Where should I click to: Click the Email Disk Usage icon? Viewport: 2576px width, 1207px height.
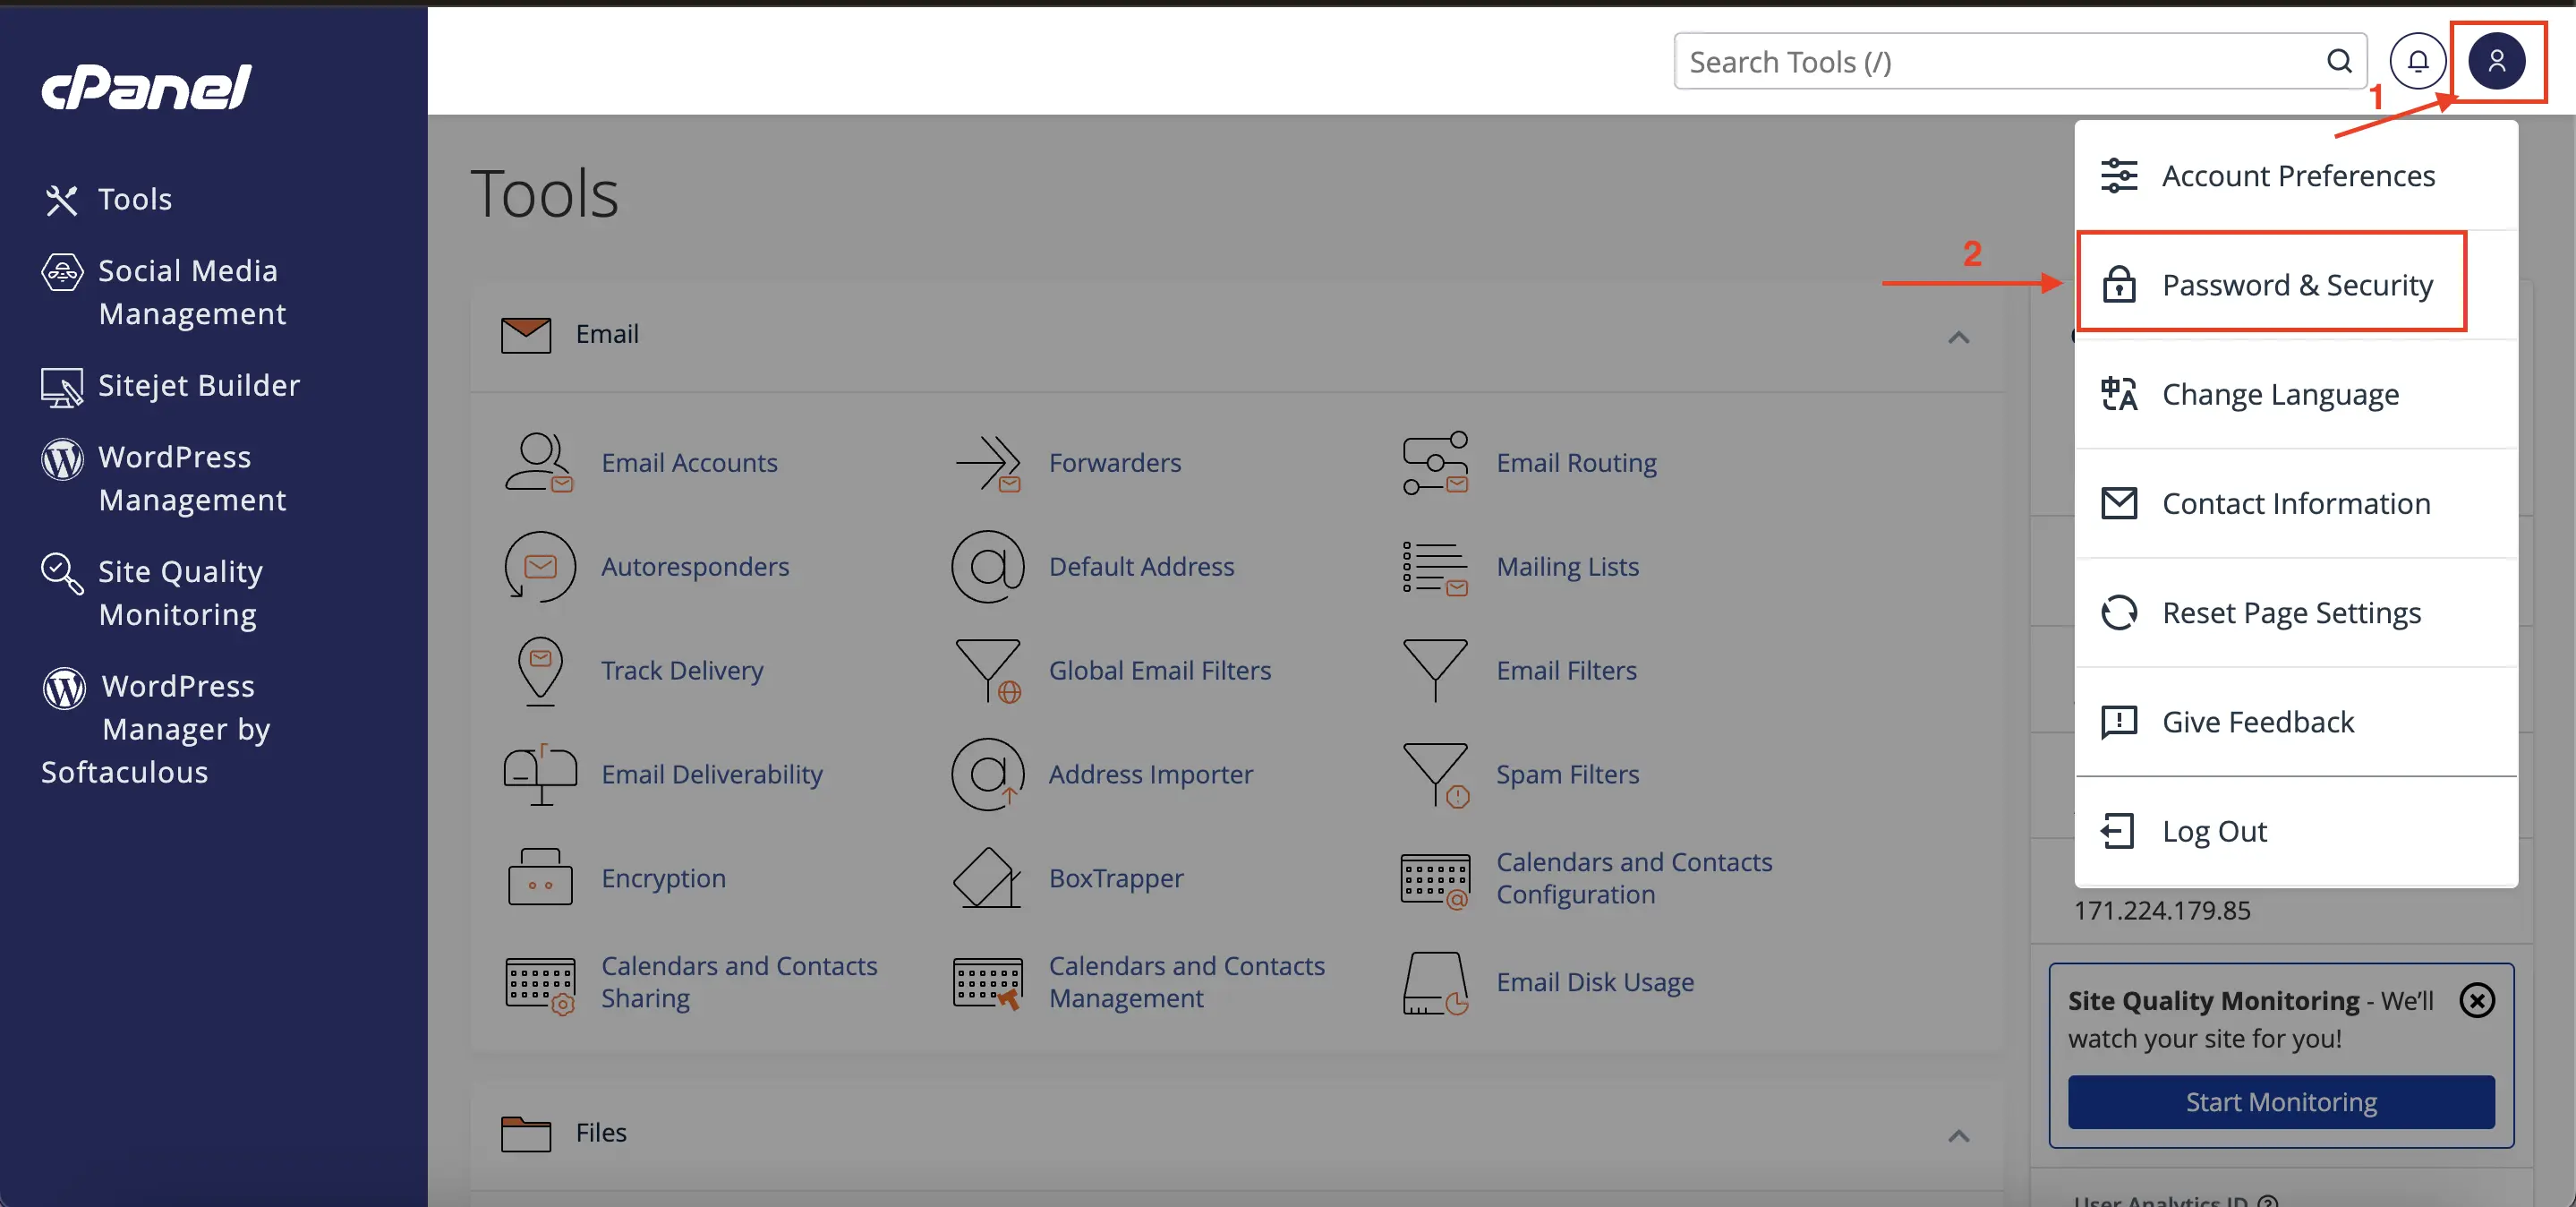[1435, 983]
